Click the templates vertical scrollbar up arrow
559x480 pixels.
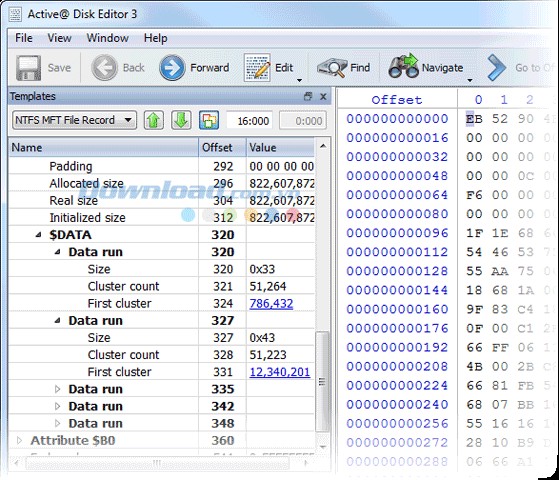(323, 145)
